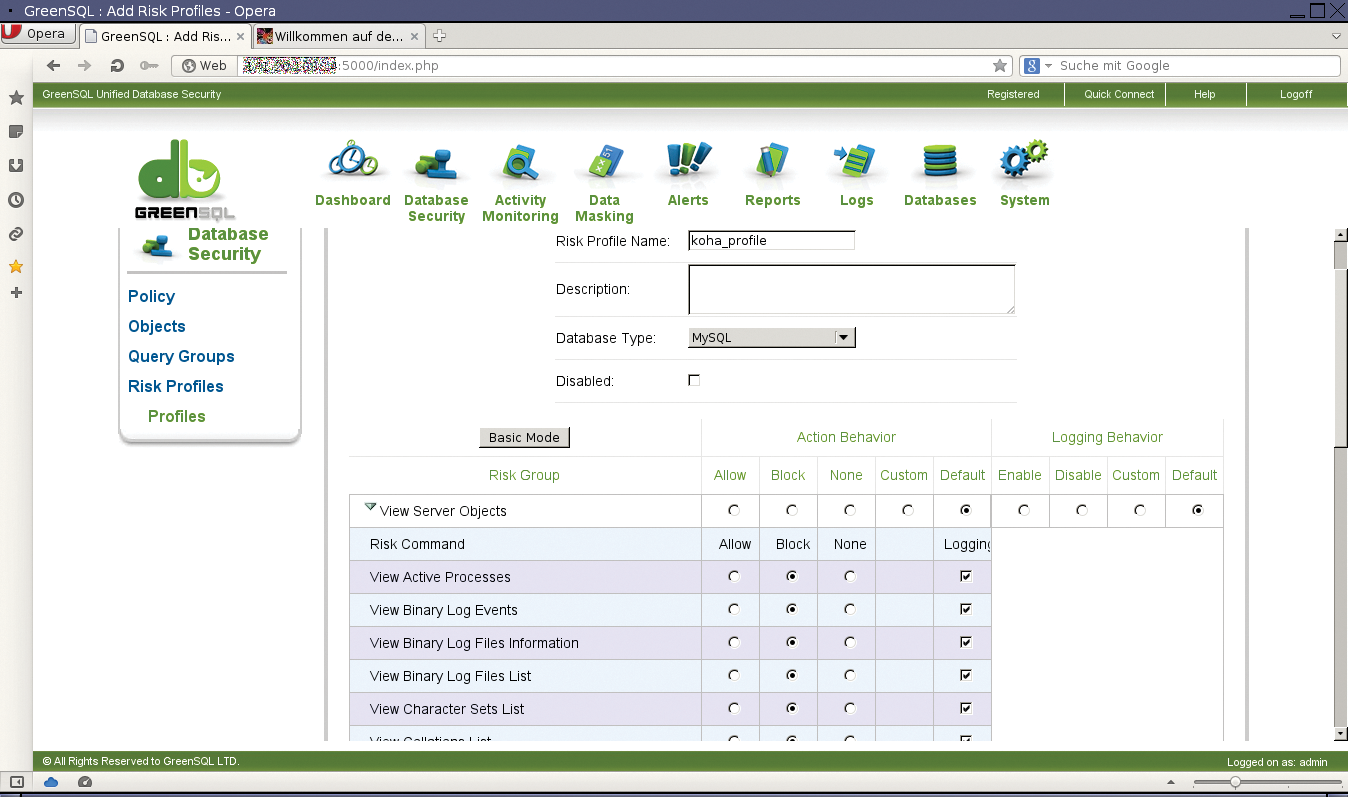
Task: Uncheck logging for View Binary Log Files Information
Action: point(966,643)
